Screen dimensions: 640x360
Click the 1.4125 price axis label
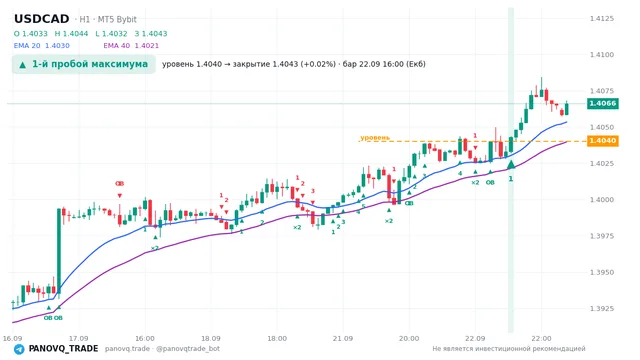click(602, 18)
